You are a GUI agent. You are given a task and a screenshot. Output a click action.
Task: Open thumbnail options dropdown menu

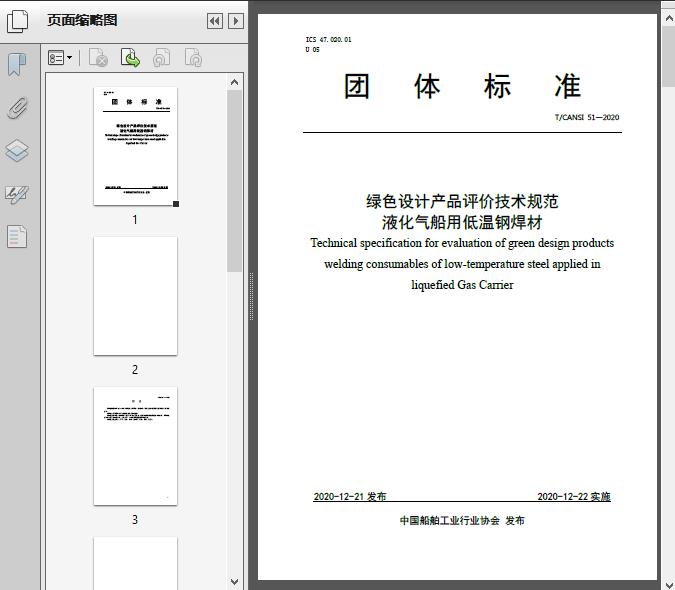point(60,58)
